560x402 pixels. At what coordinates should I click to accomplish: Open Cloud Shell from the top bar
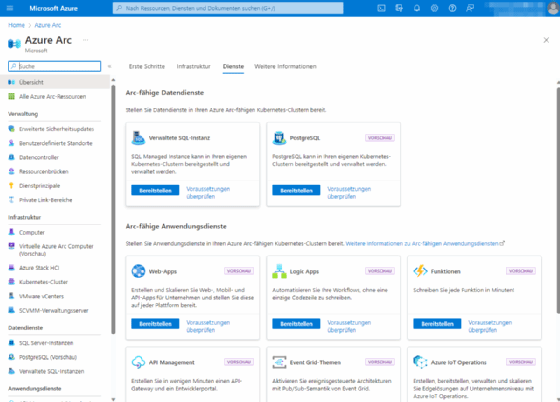point(381,8)
